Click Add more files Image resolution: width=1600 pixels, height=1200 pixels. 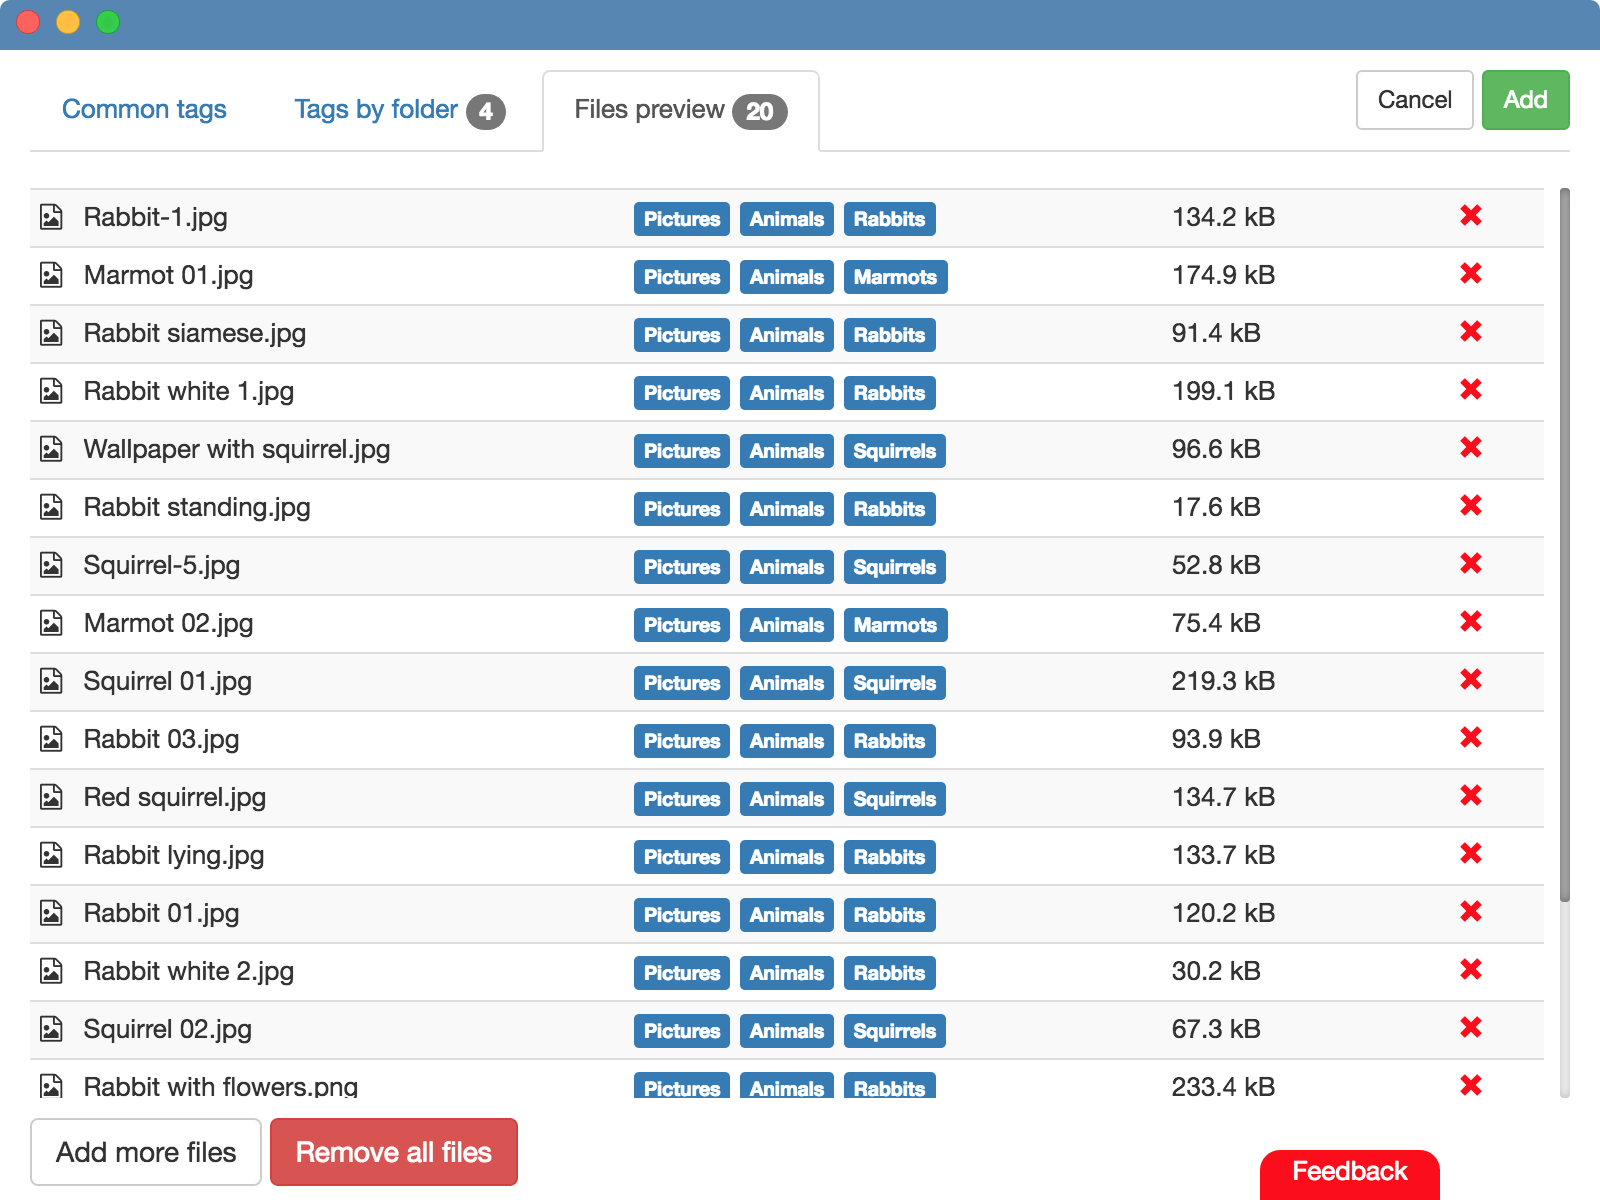coord(145,1152)
